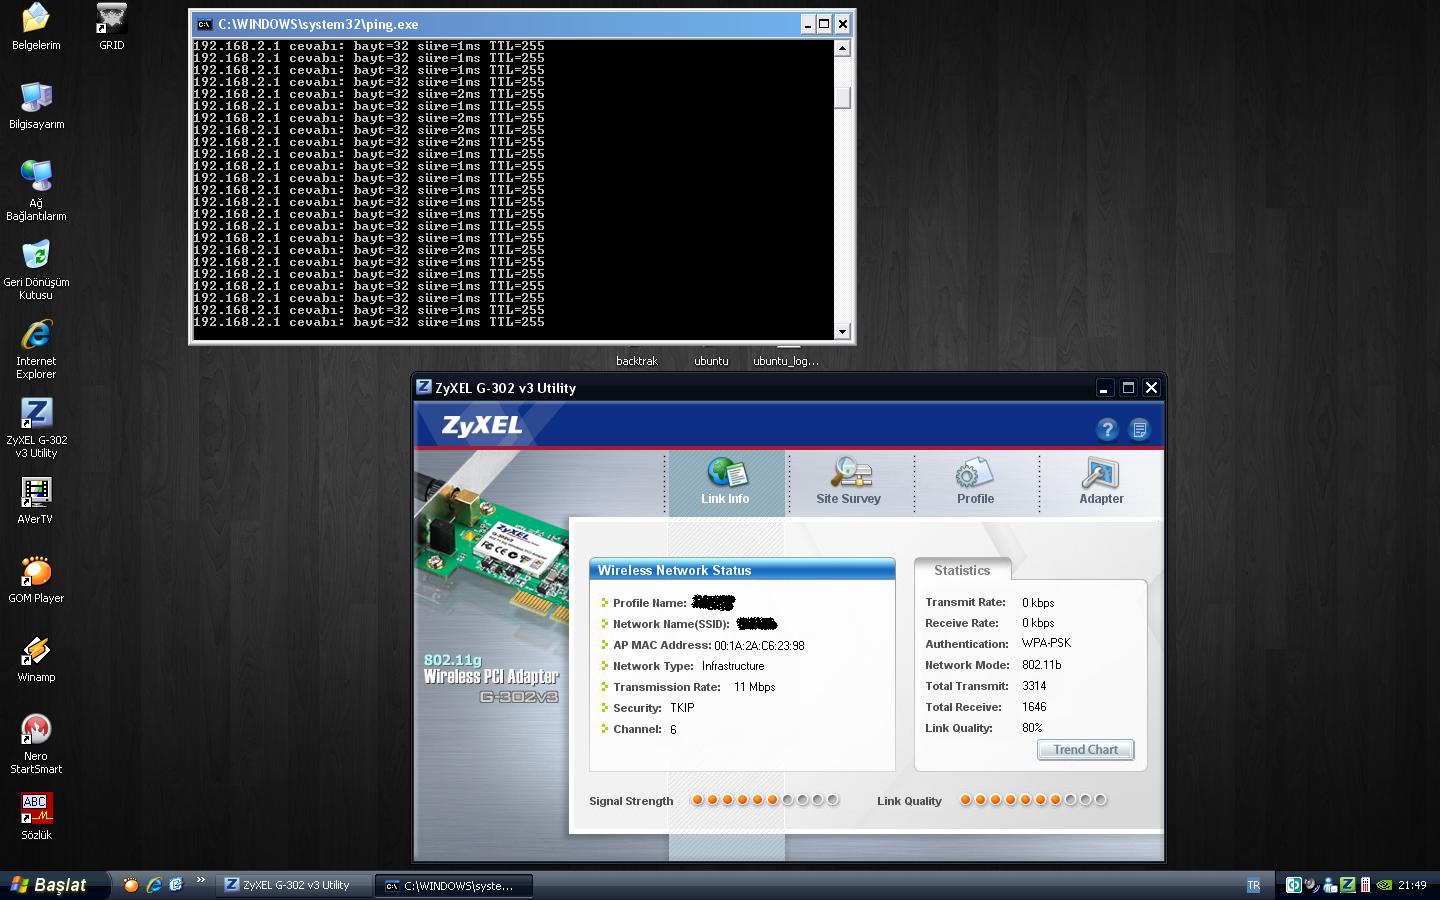
Task: Select Ağ Bağlantılarım desktop icon
Action: (36, 190)
